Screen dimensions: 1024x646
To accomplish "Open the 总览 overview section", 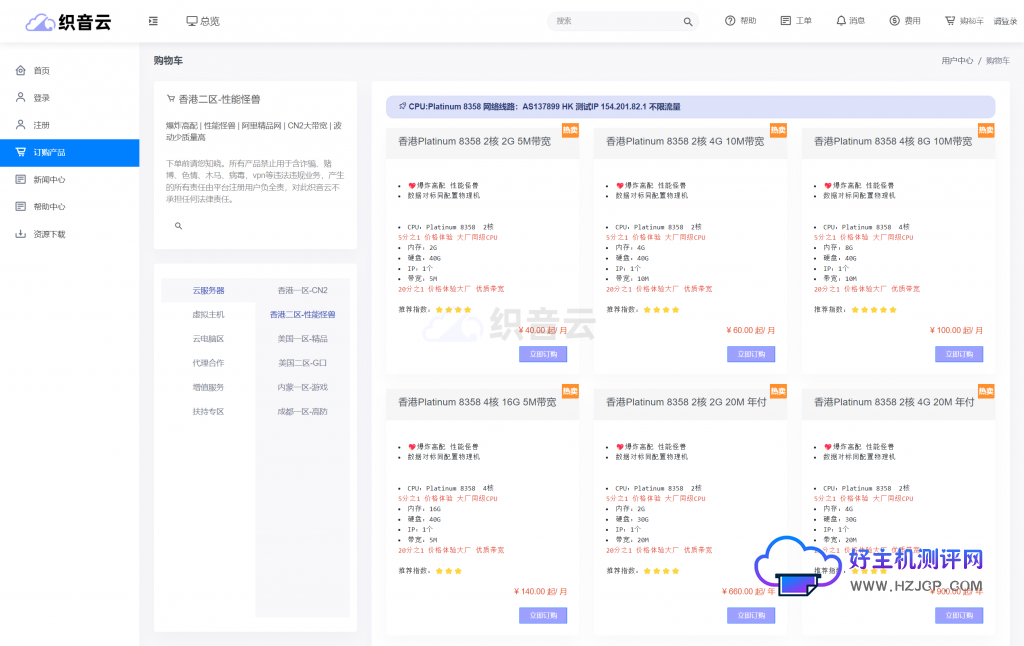I will point(204,20).
